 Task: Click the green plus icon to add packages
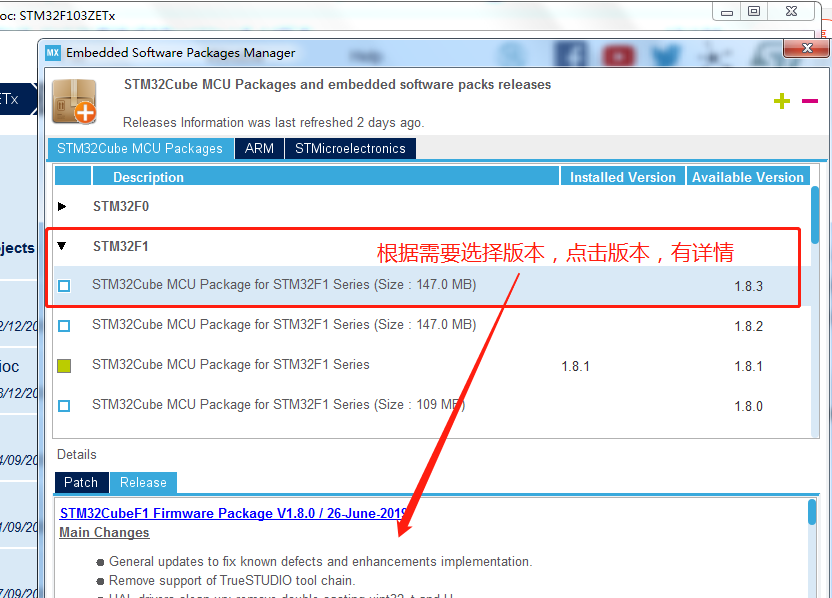click(x=781, y=100)
